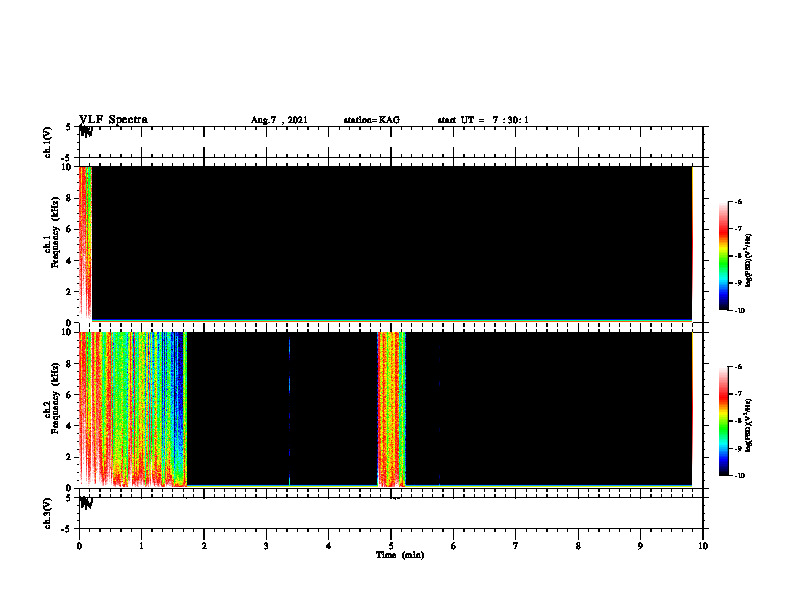This screenshot has height=612, width=792.
Task: Click the "ch.3(V)" axis label
Action: pyautogui.click(x=48, y=513)
